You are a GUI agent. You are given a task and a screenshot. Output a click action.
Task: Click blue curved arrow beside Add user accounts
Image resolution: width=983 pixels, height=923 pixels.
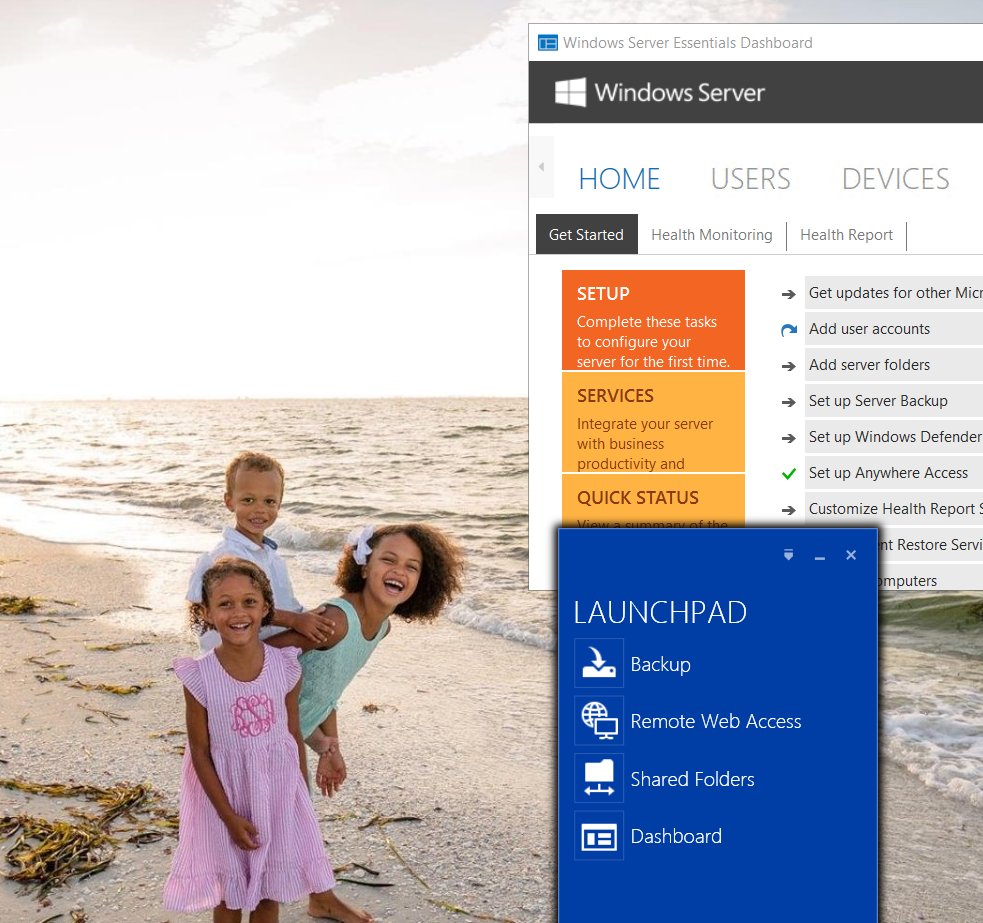(789, 330)
